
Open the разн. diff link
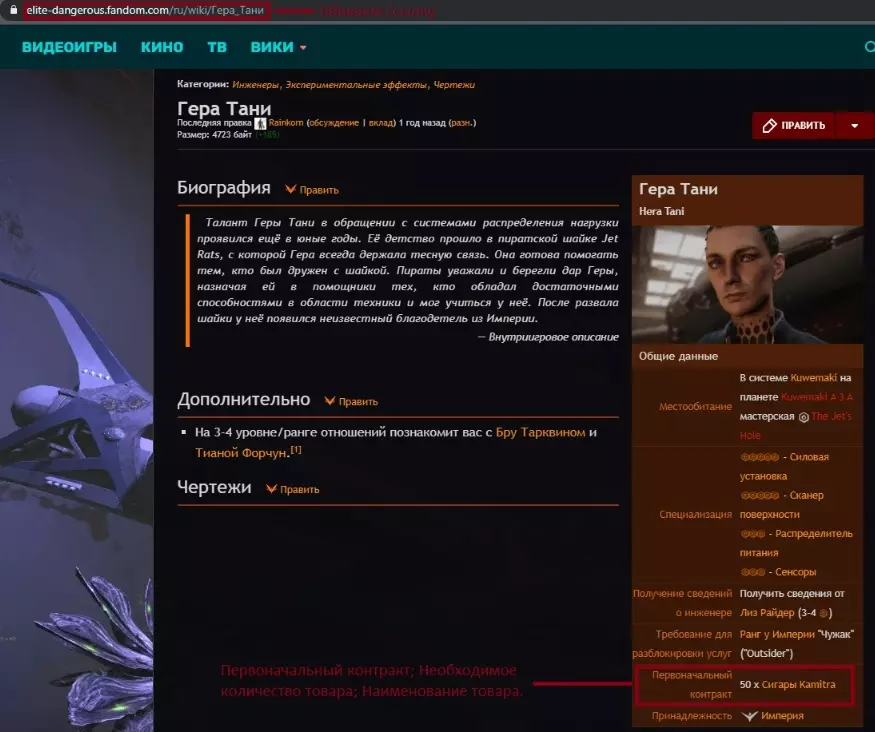462,123
